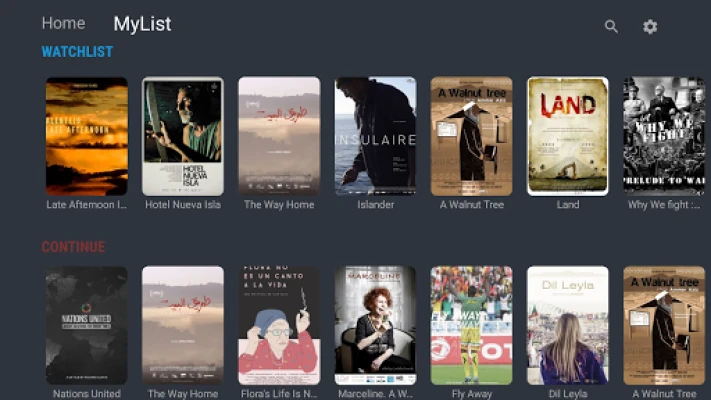The width and height of the screenshot is (711, 400).
Task: Select A Walnut Tree in Watchlist row
Action: (x=472, y=137)
